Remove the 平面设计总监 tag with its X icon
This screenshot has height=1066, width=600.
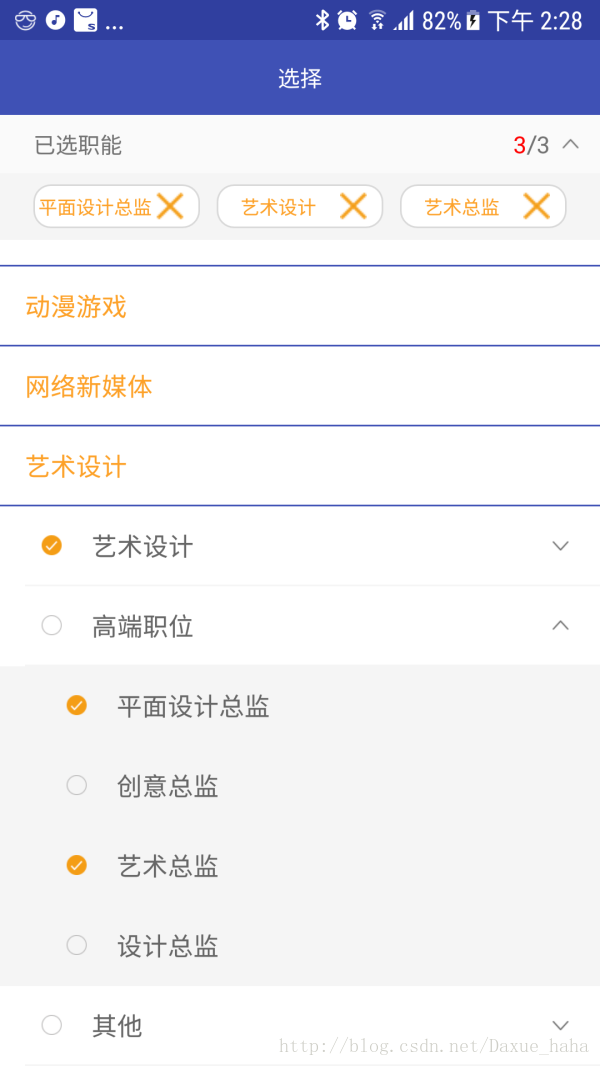pyautogui.click(x=171, y=206)
